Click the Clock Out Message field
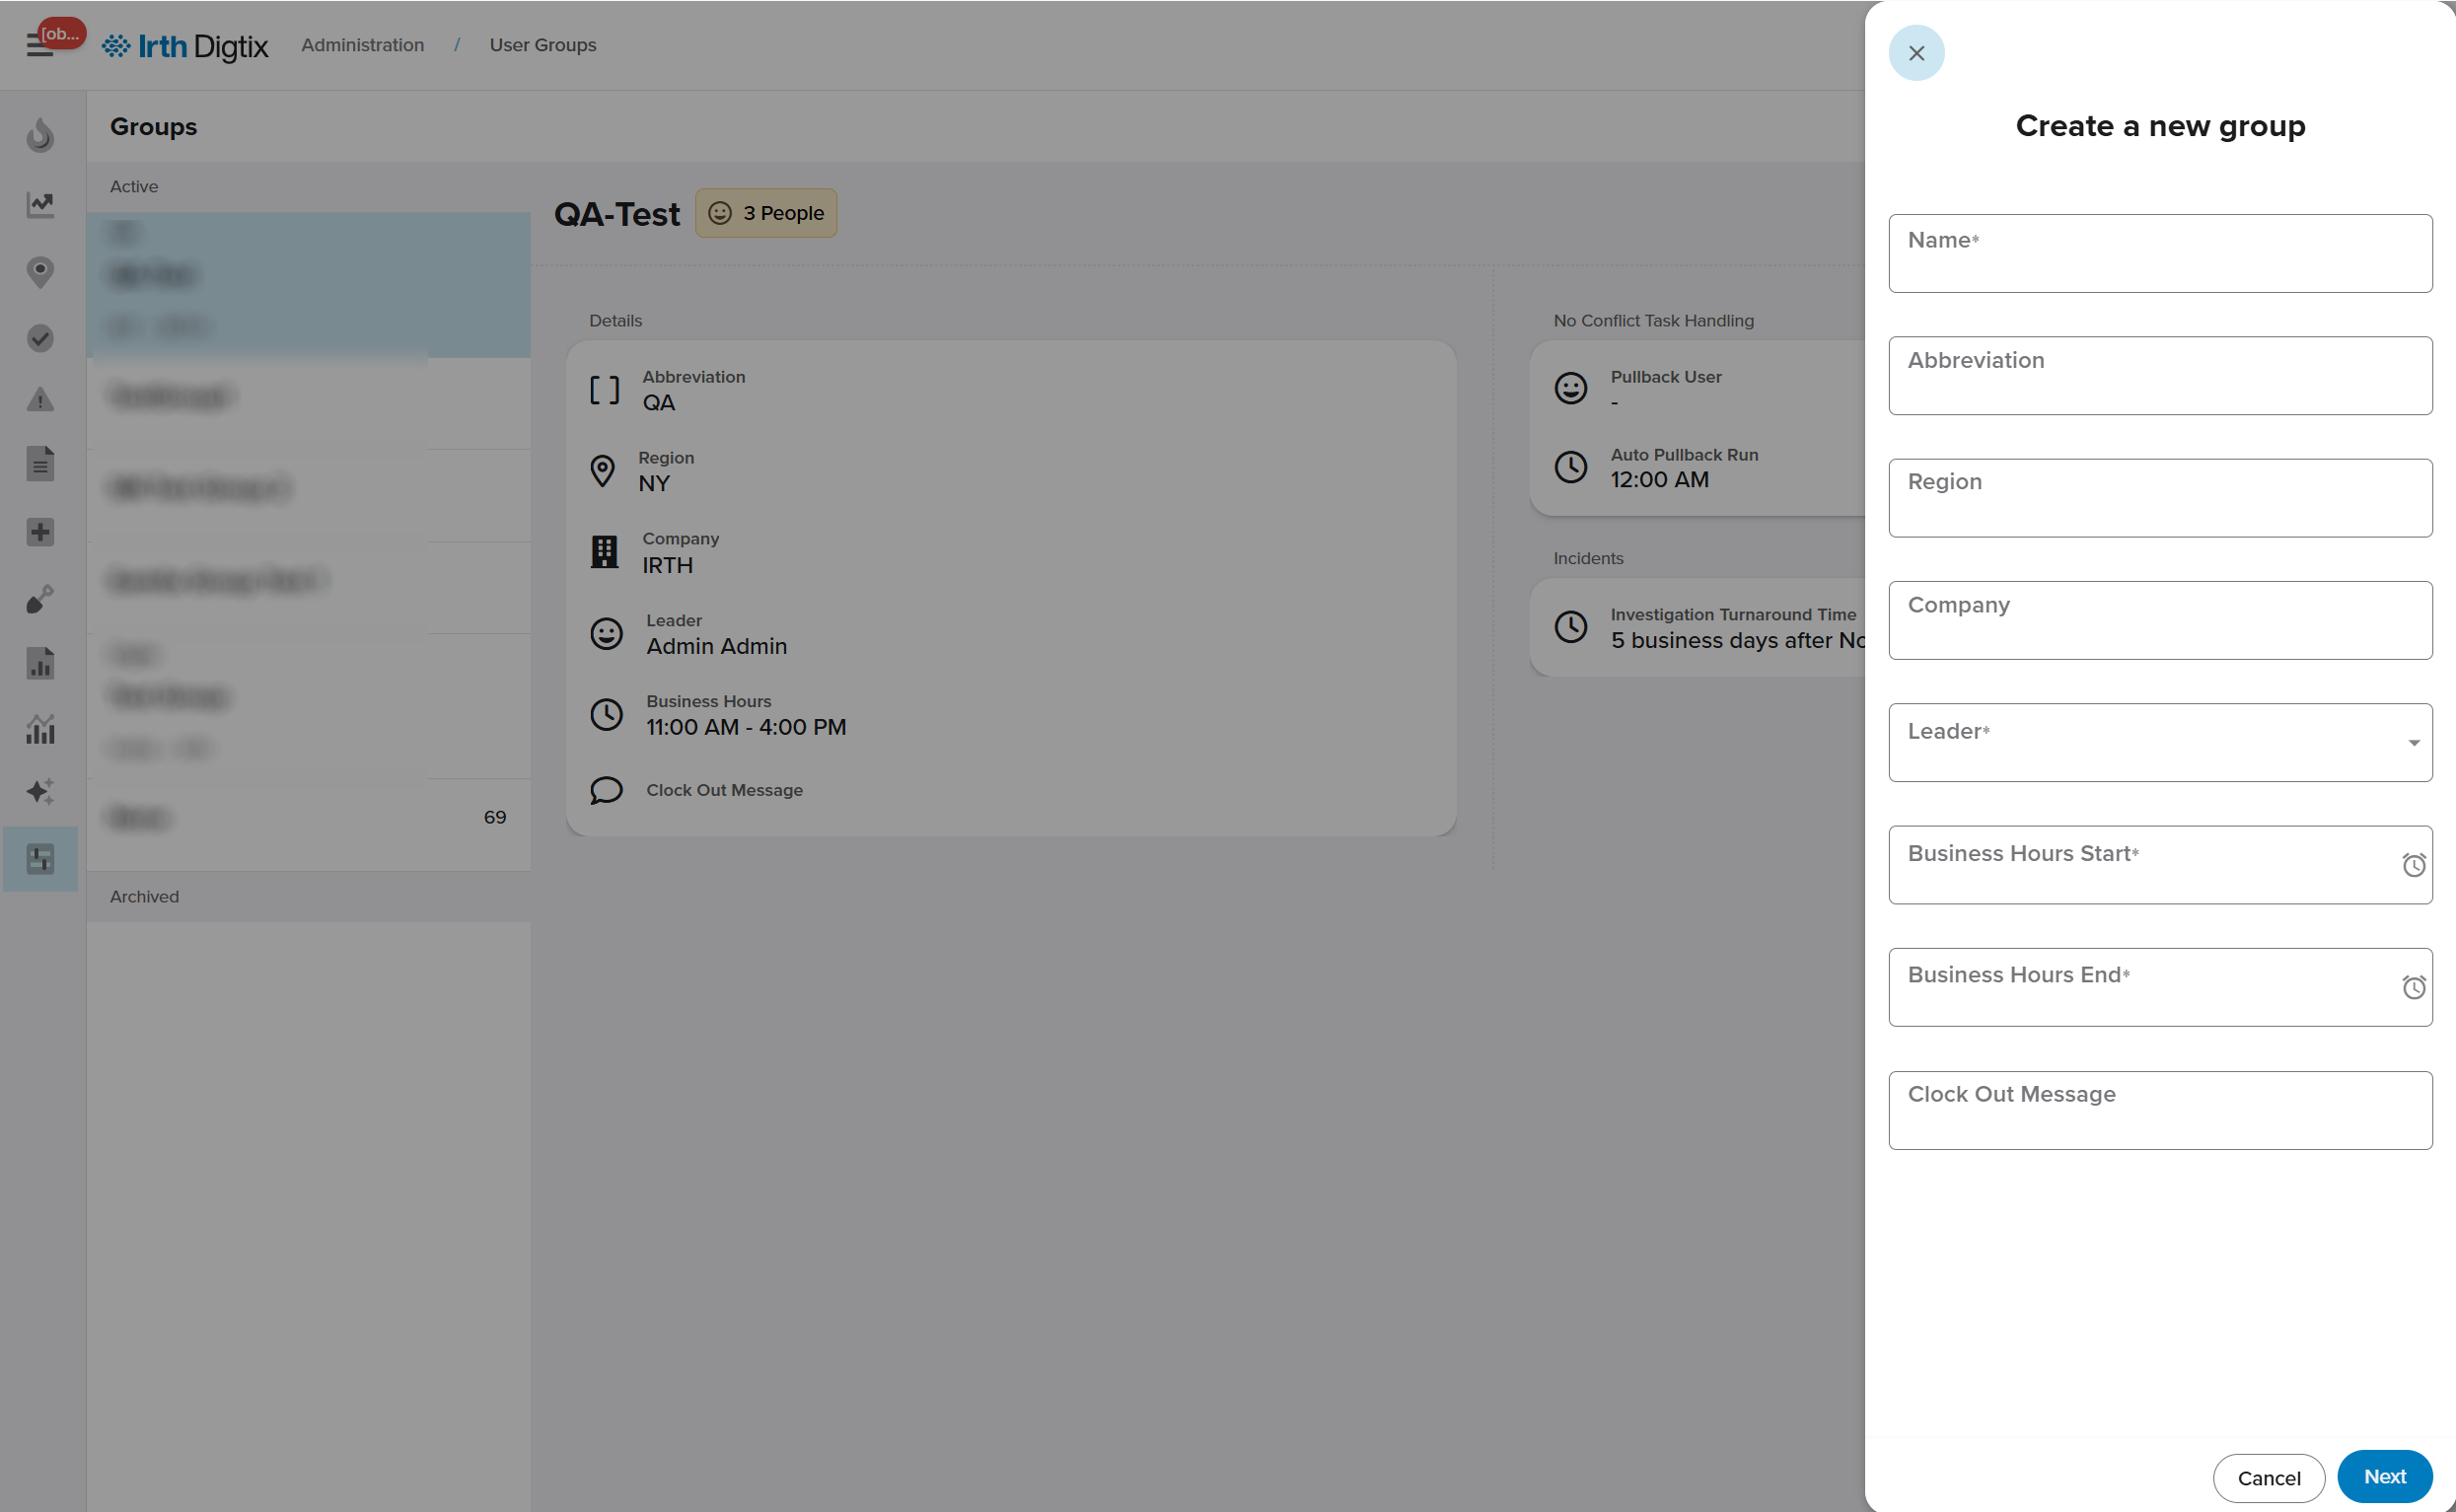Image resolution: width=2456 pixels, height=1512 pixels. pyautogui.click(x=2160, y=1110)
